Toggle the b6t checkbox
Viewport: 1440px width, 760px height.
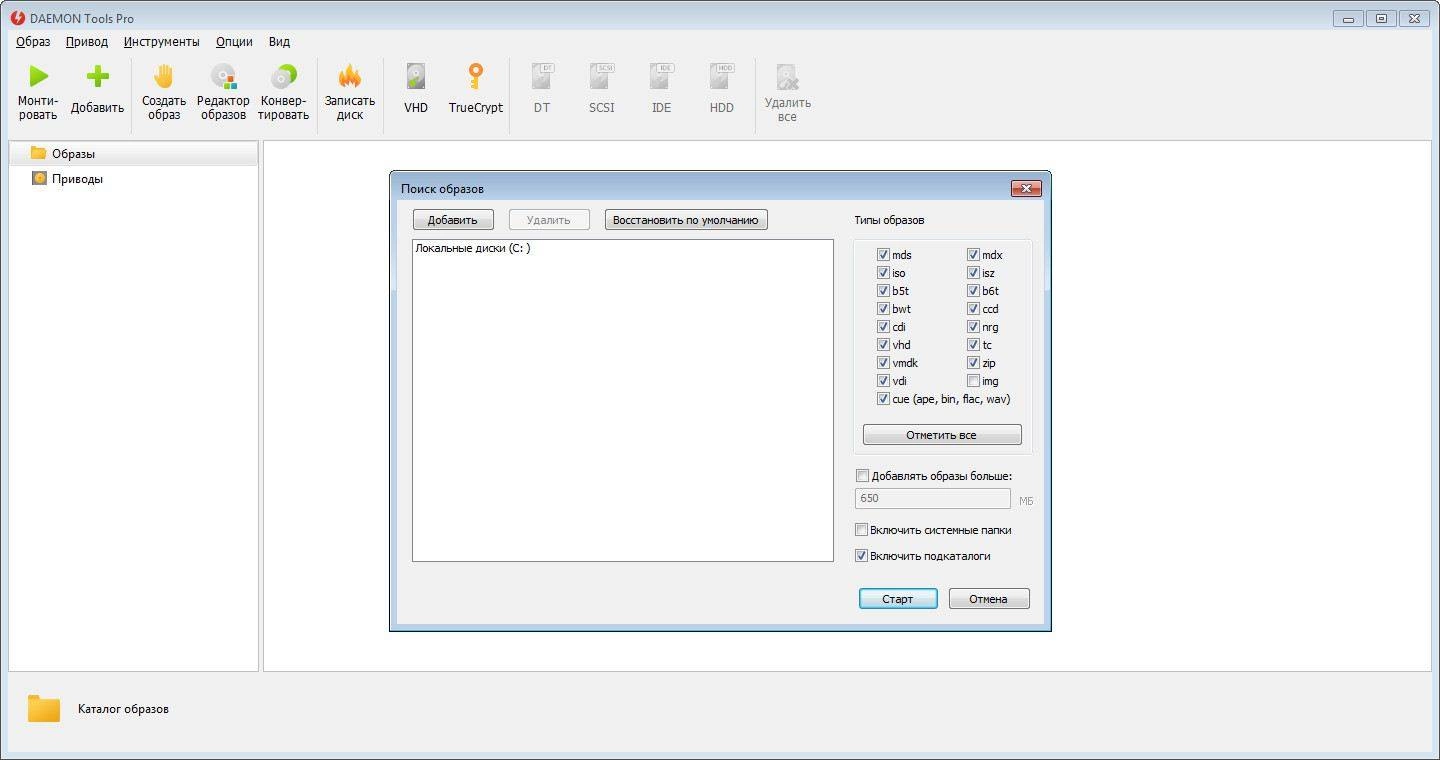973,291
